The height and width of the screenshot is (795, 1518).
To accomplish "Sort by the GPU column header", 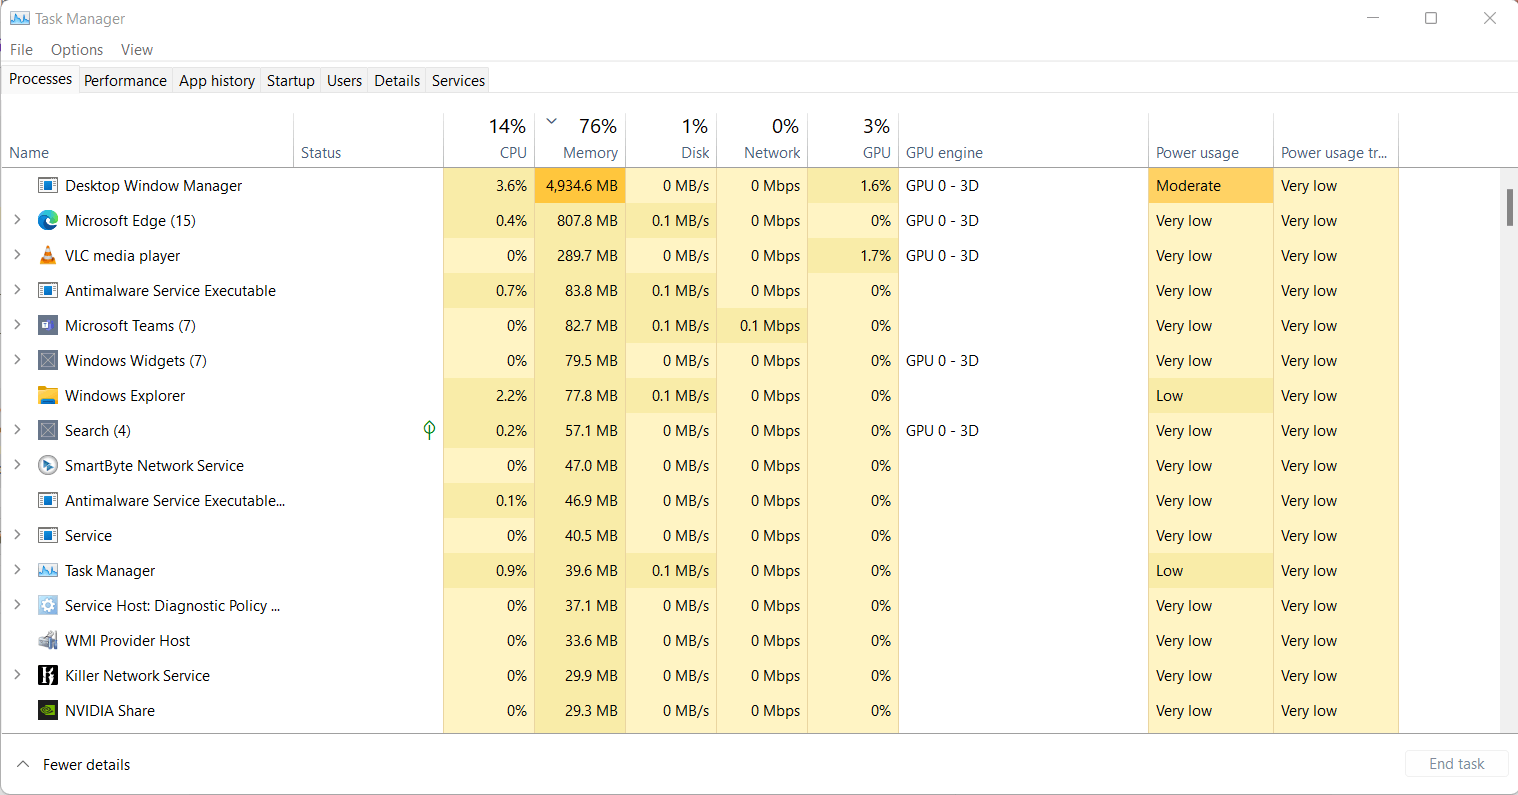I will pos(853,140).
